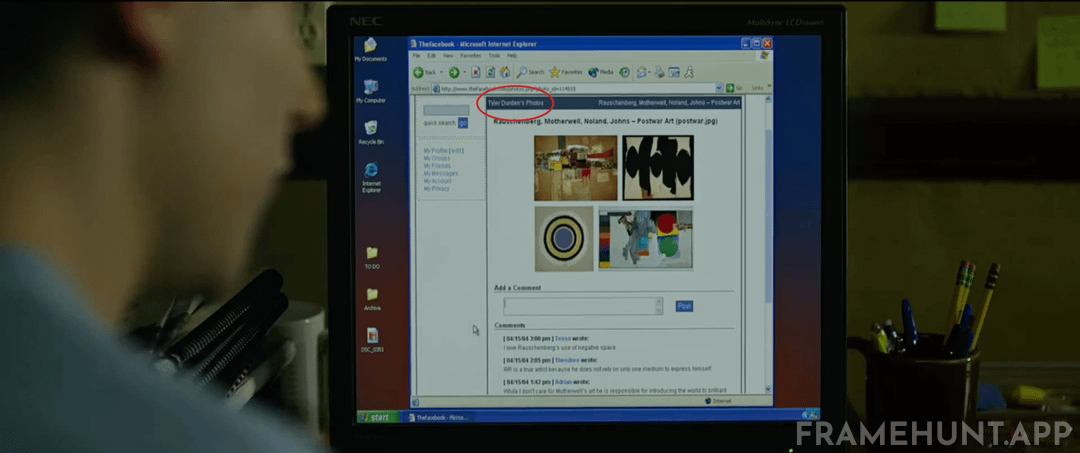Image resolution: width=1080 pixels, height=453 pixels.
Task: Click the edit link beside My Profile
Action: point(456,150)
